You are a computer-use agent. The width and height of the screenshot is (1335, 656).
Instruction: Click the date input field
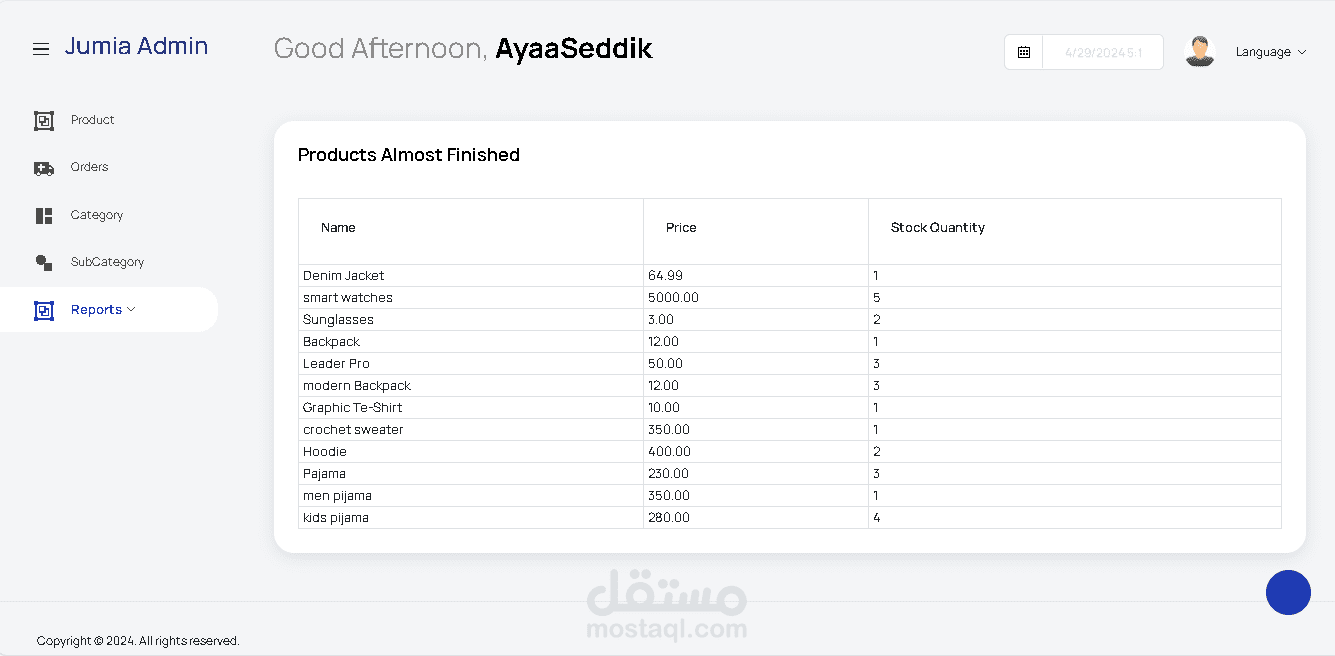click(x=1102, y=52)
